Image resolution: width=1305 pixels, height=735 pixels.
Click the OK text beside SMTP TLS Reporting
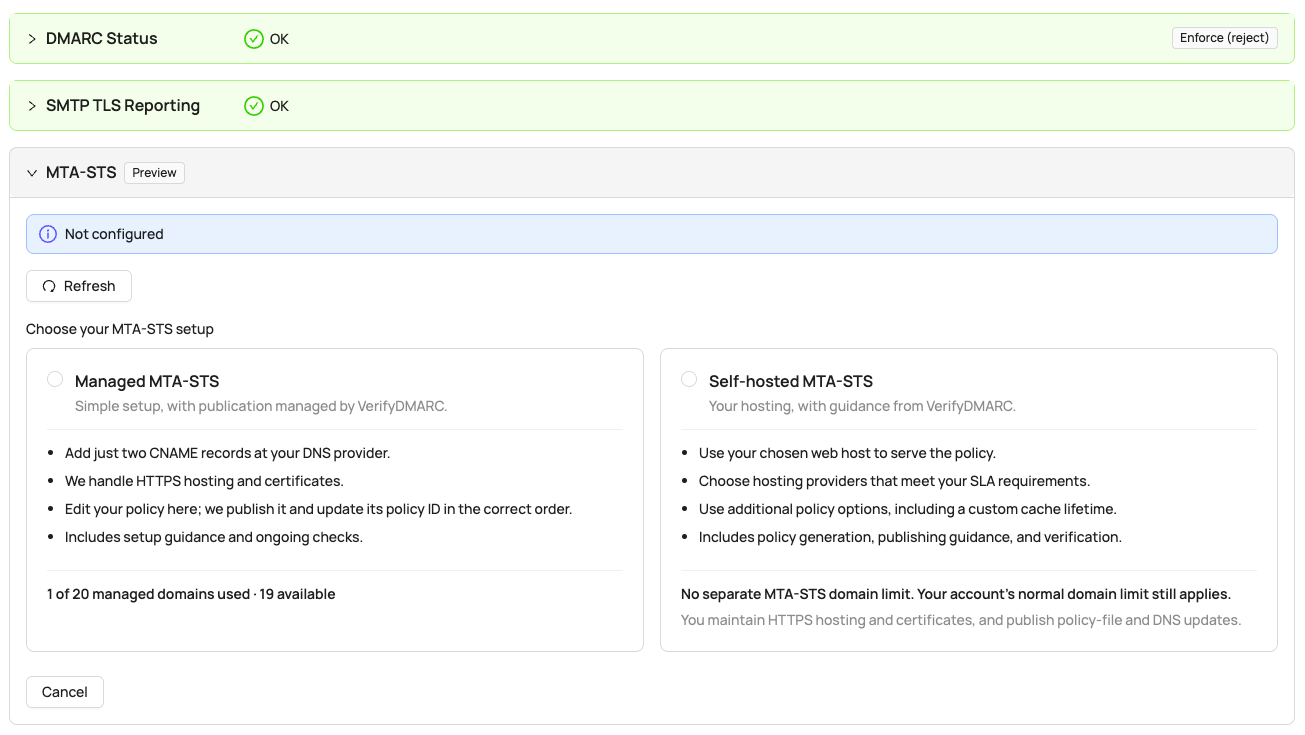pos(279,106)
